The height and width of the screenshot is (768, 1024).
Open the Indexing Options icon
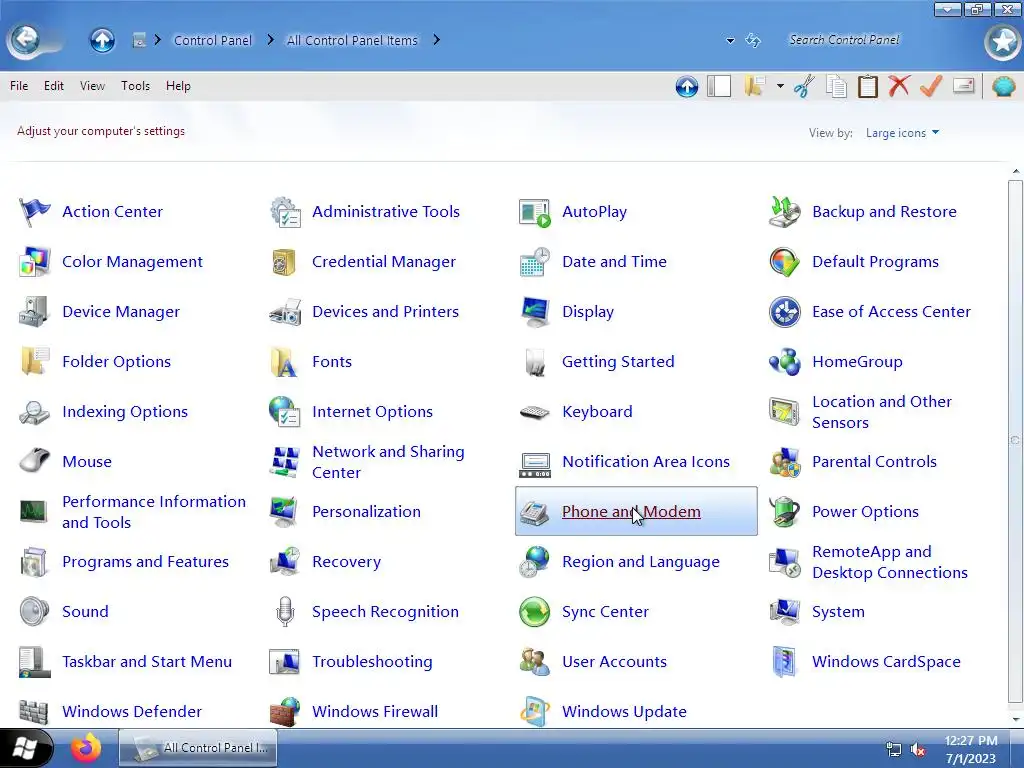pyautogui.click(x=35, y=412)
